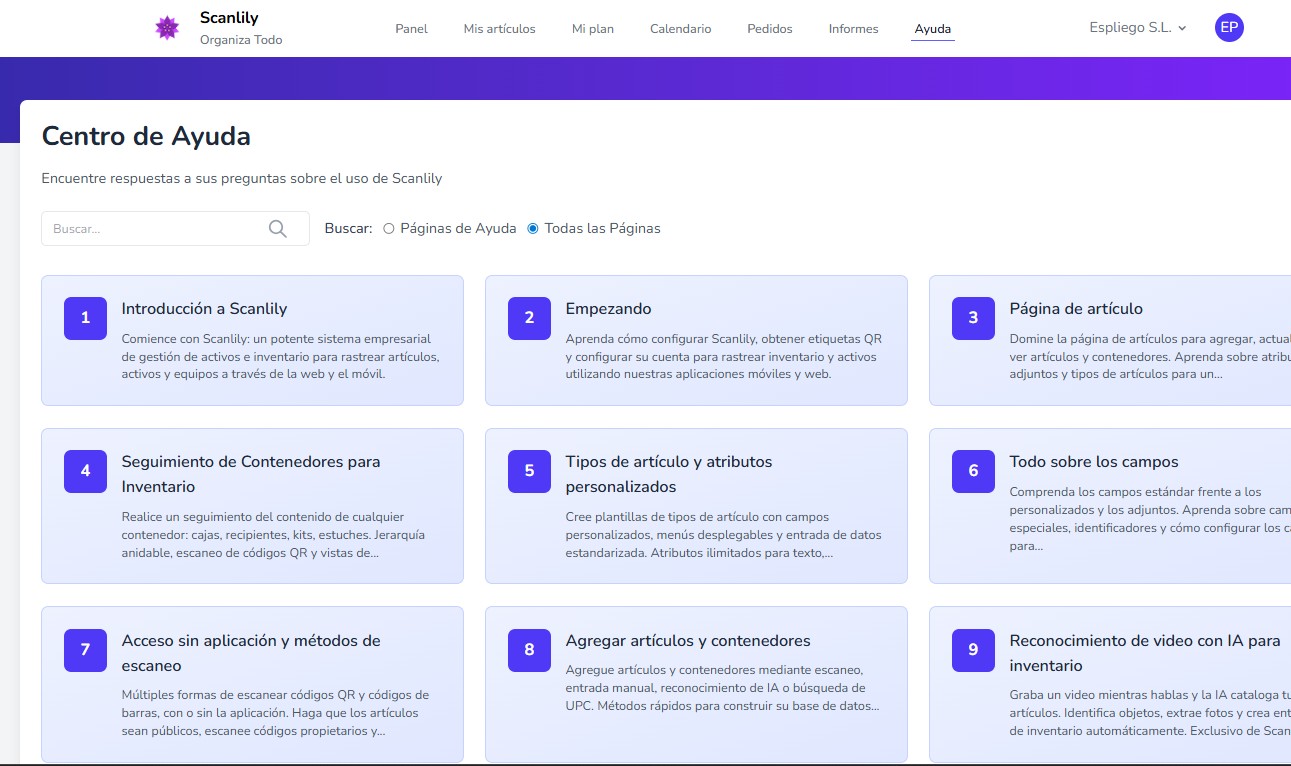Click the number 7 badge for Acceso sin aplicación
The image size is (1291, 766).
(x=85, y=650)
